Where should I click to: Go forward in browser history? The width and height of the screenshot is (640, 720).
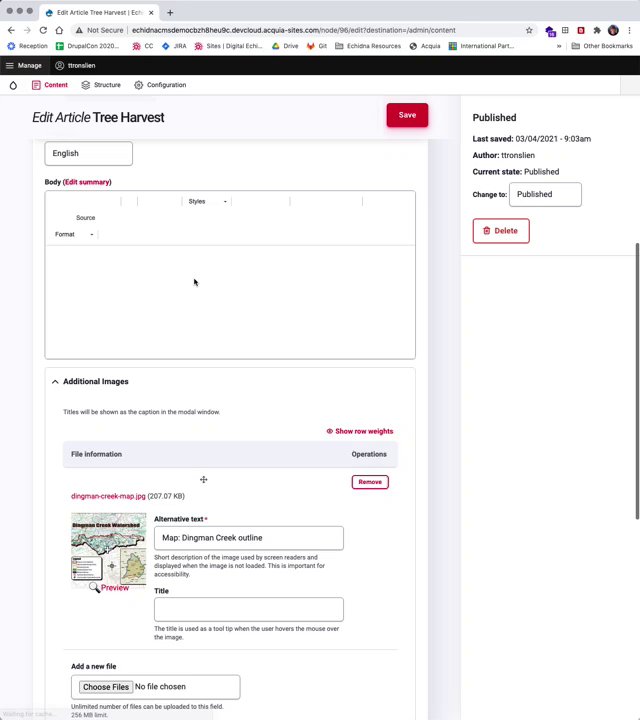click(x=27, y=30)
